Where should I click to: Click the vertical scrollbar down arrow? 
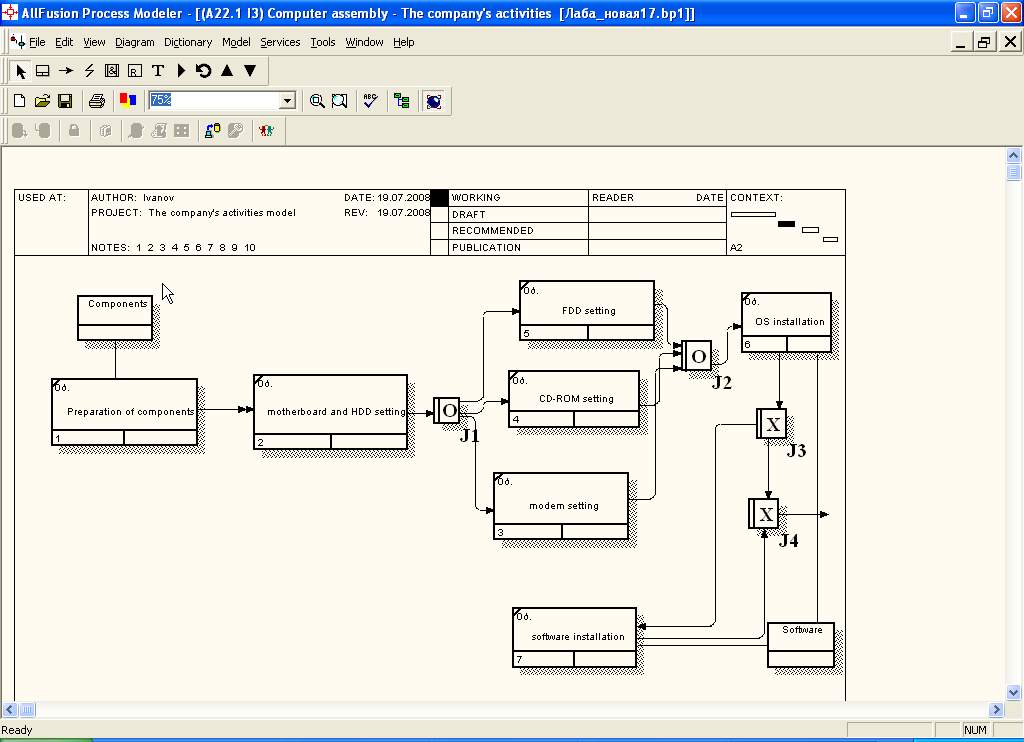[x=1014, y=692]
